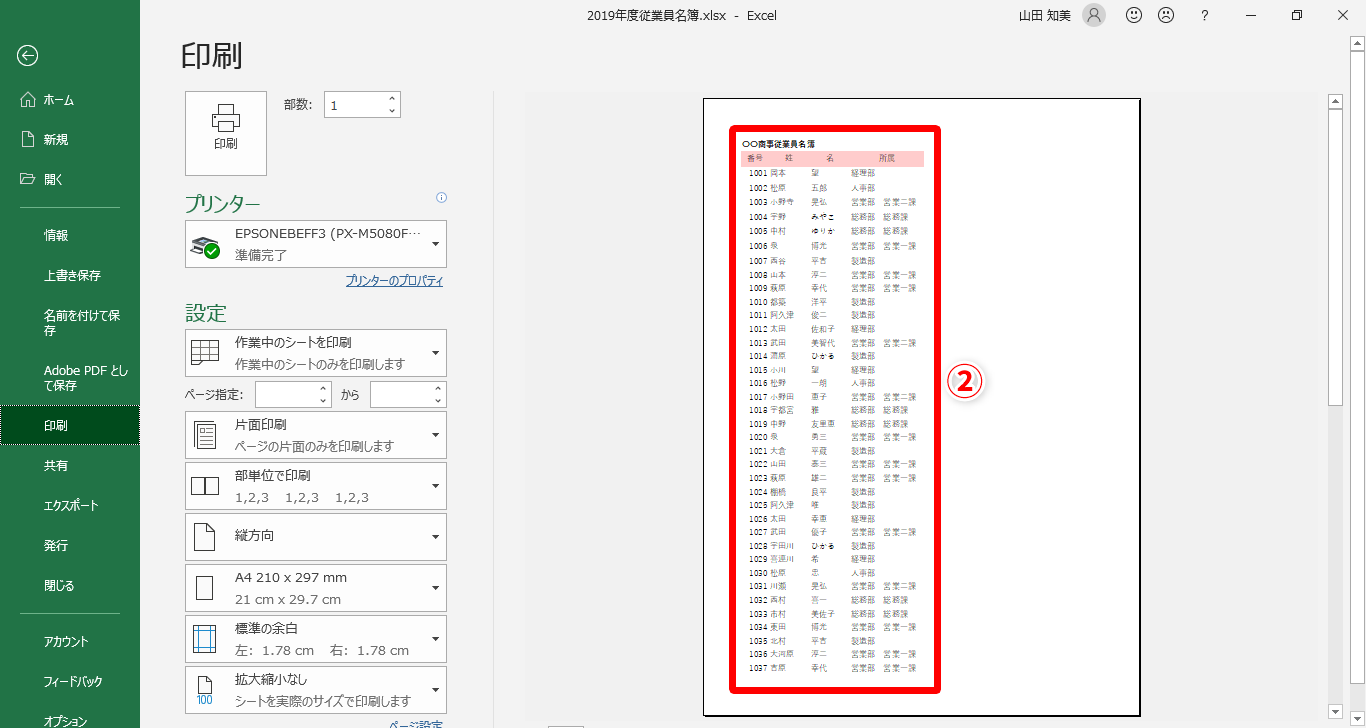Image resolution: width=1366 pixels, height=728 pixels.
Task: Click the 準備完了 printer status text
Action: [261, 255]
